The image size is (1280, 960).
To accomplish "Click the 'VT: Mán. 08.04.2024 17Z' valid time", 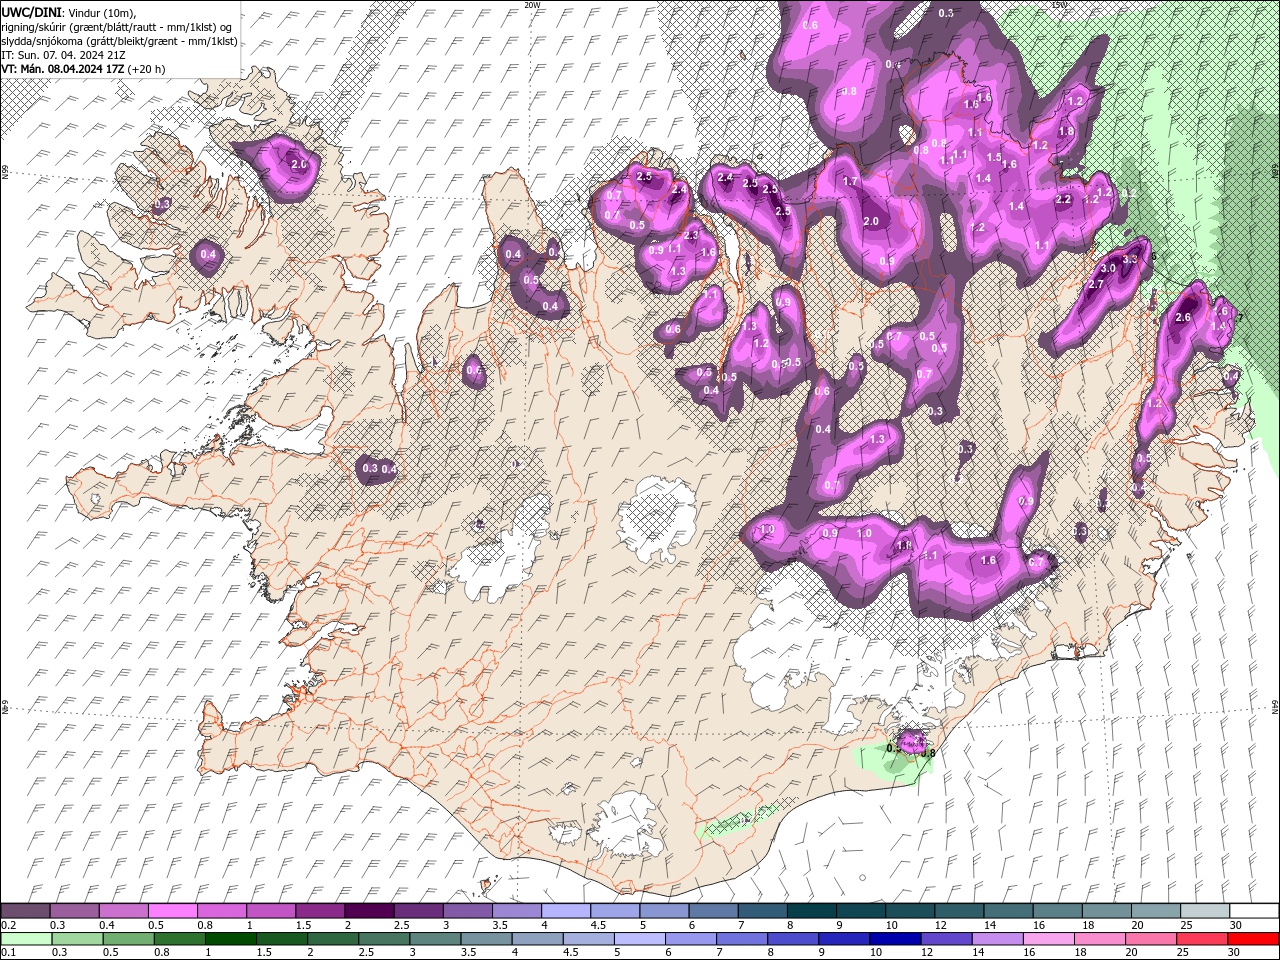I will tap(62, 69).
